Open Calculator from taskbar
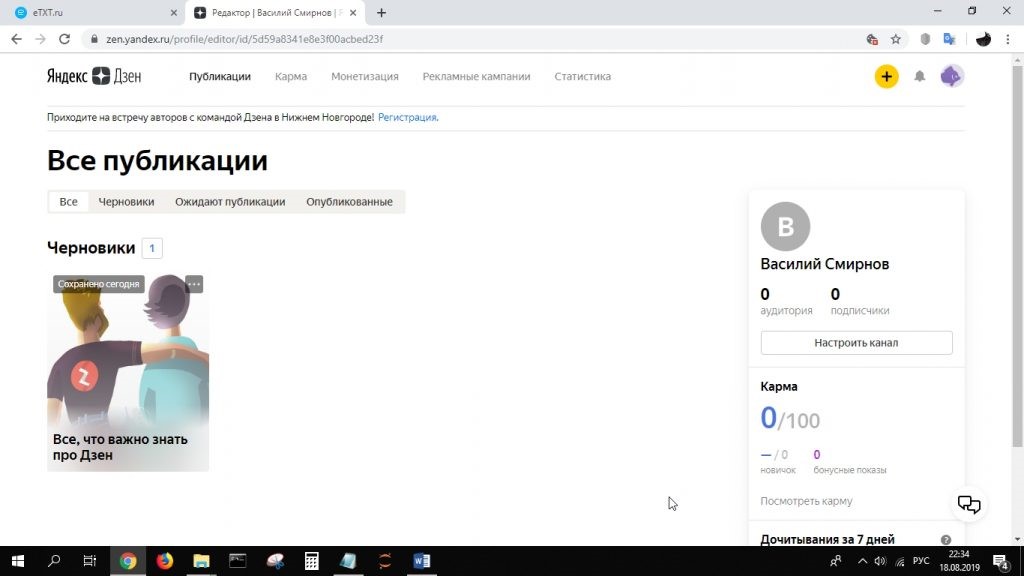The image size is (1024, 576). point(312,561)
